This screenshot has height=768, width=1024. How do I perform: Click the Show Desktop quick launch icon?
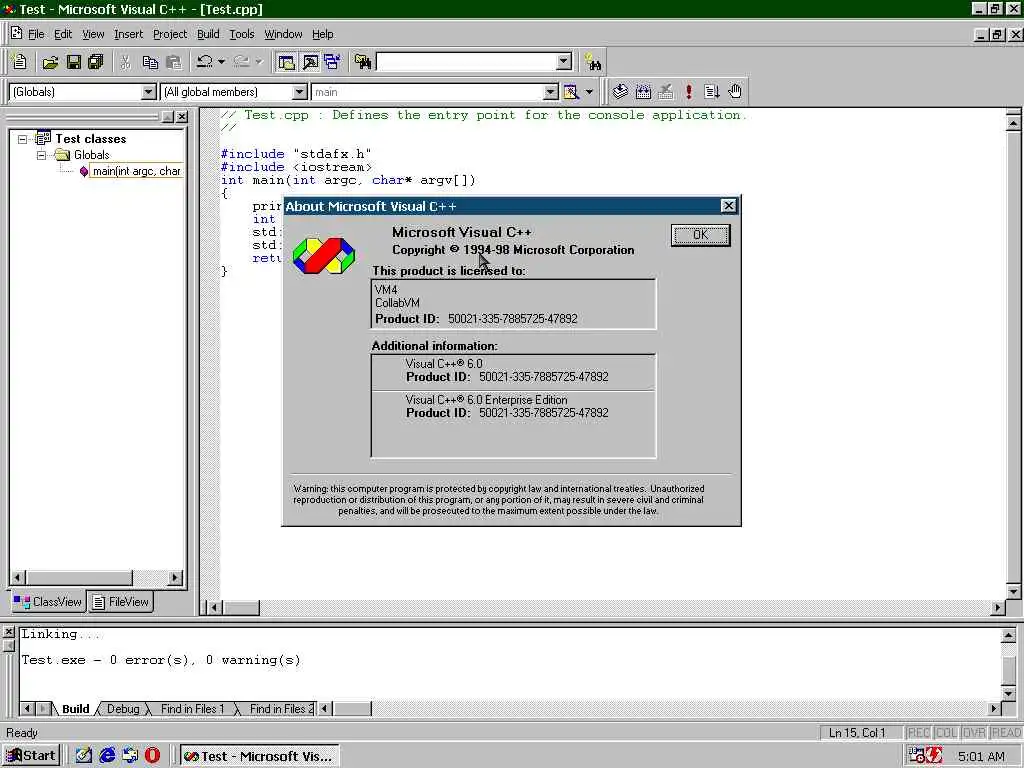point(84,756)
